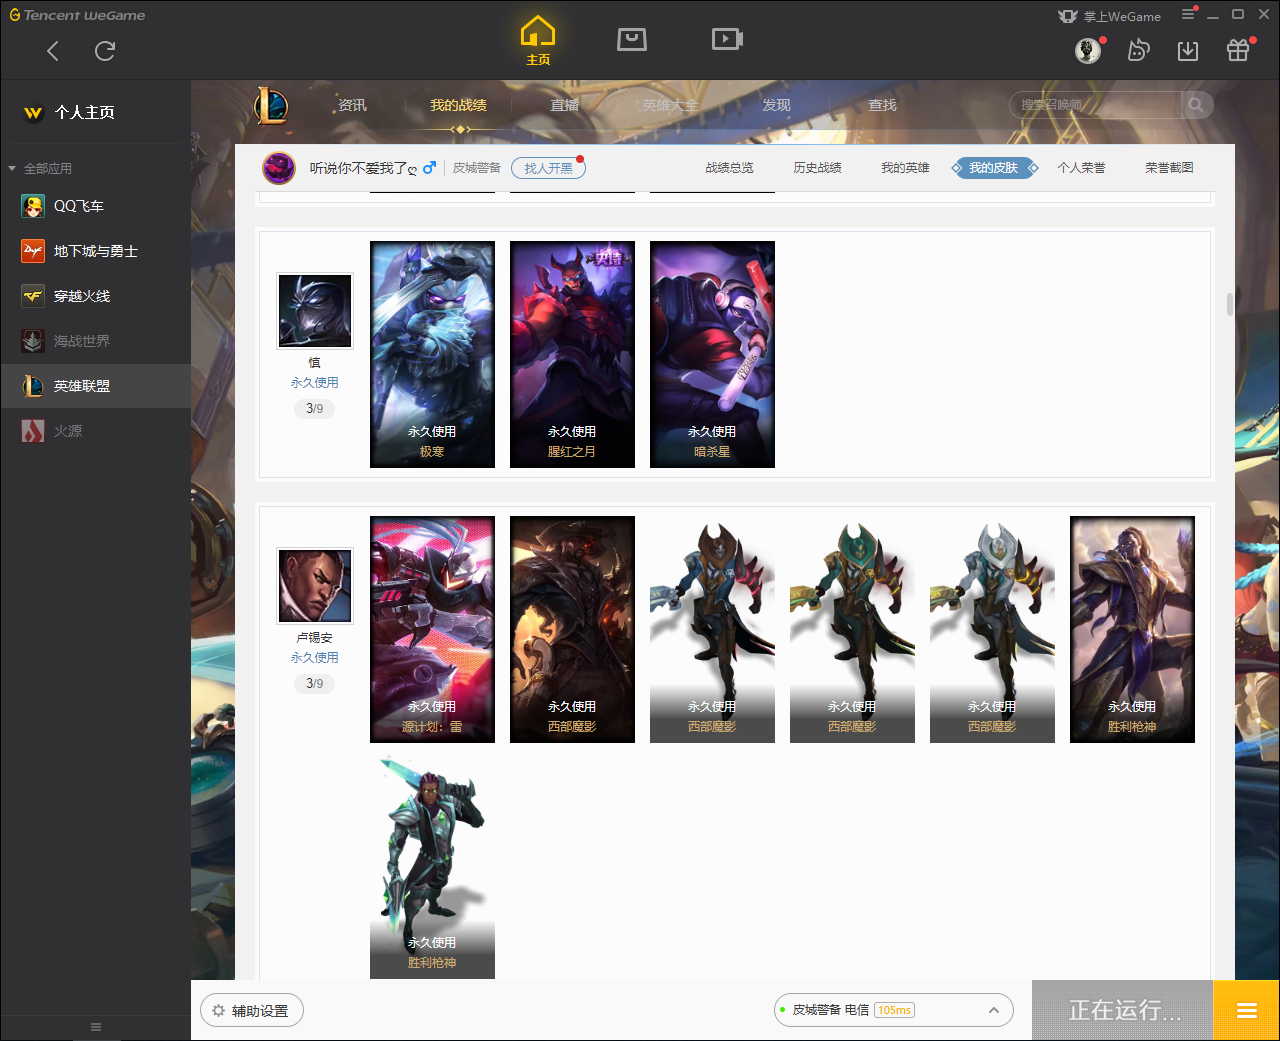This screenshot has height=1041, width=1280.
Task: Open the download manager icon
Action: point(1188,50)
